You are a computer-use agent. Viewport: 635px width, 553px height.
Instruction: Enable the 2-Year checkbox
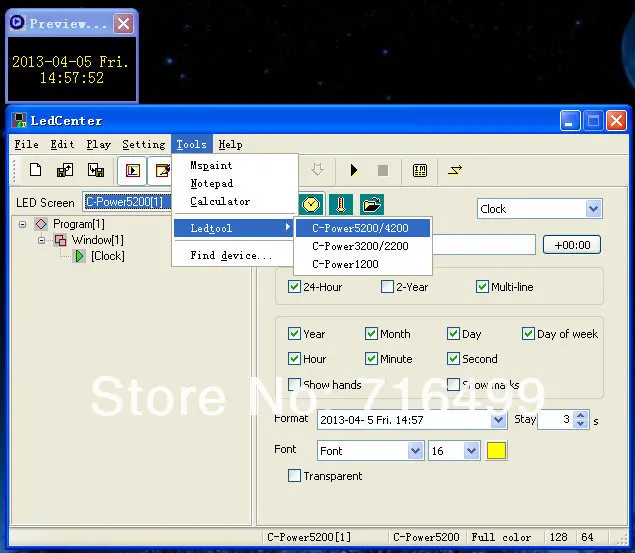coord(387,287)
